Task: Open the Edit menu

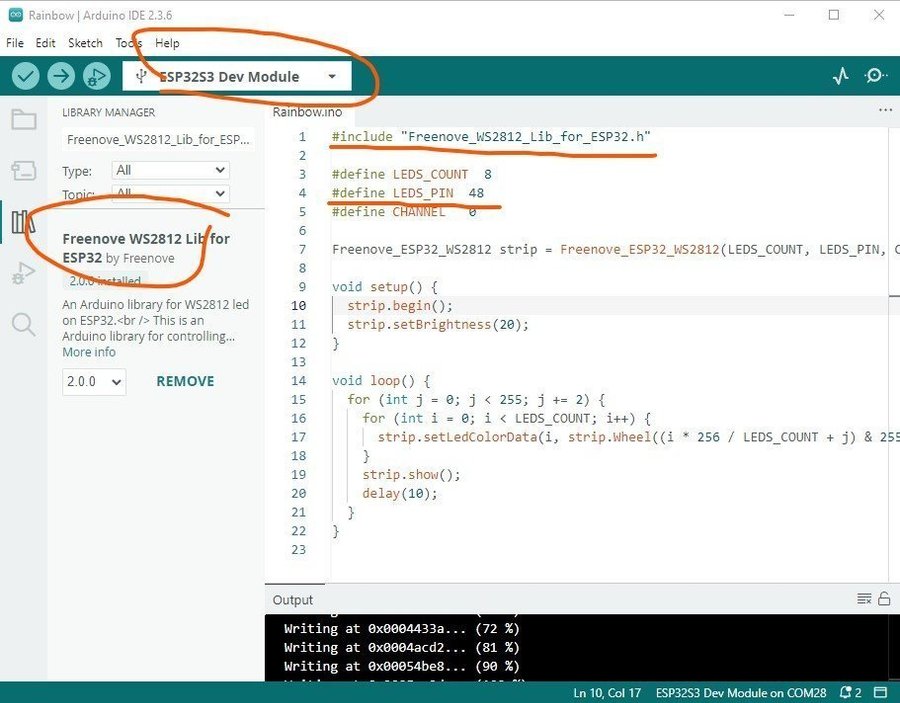Action: (45, 43)
